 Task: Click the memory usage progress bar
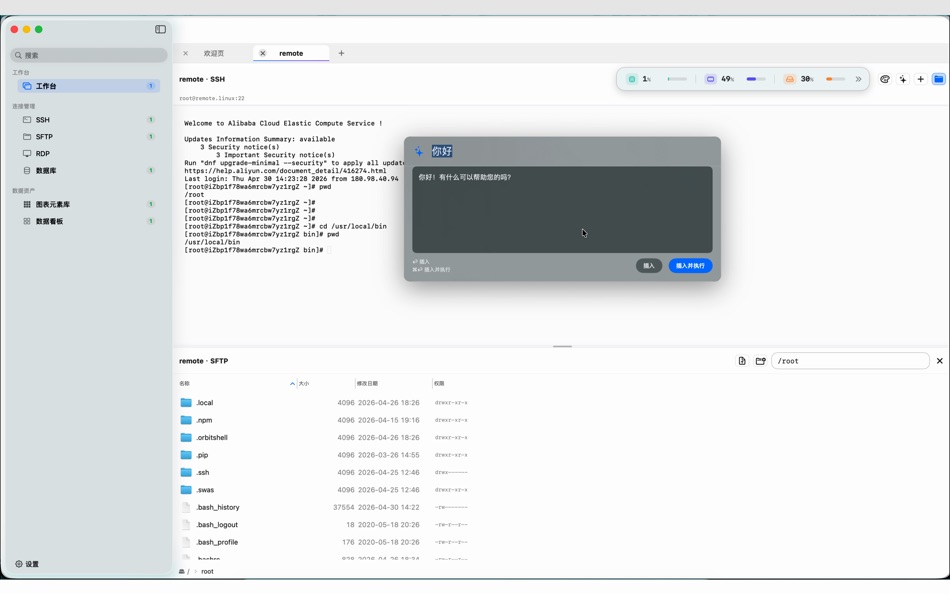click(x=756, y=79)
